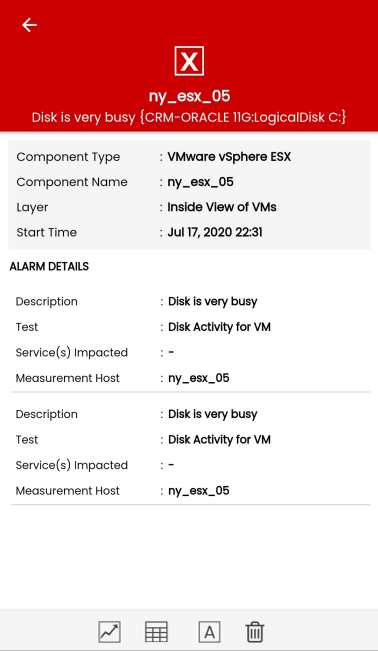Tap the acknowledge 'A' icon
Image resolution: width=378 pixels, height=651 pixels.
pyautogui.click(x=209, y=632)
